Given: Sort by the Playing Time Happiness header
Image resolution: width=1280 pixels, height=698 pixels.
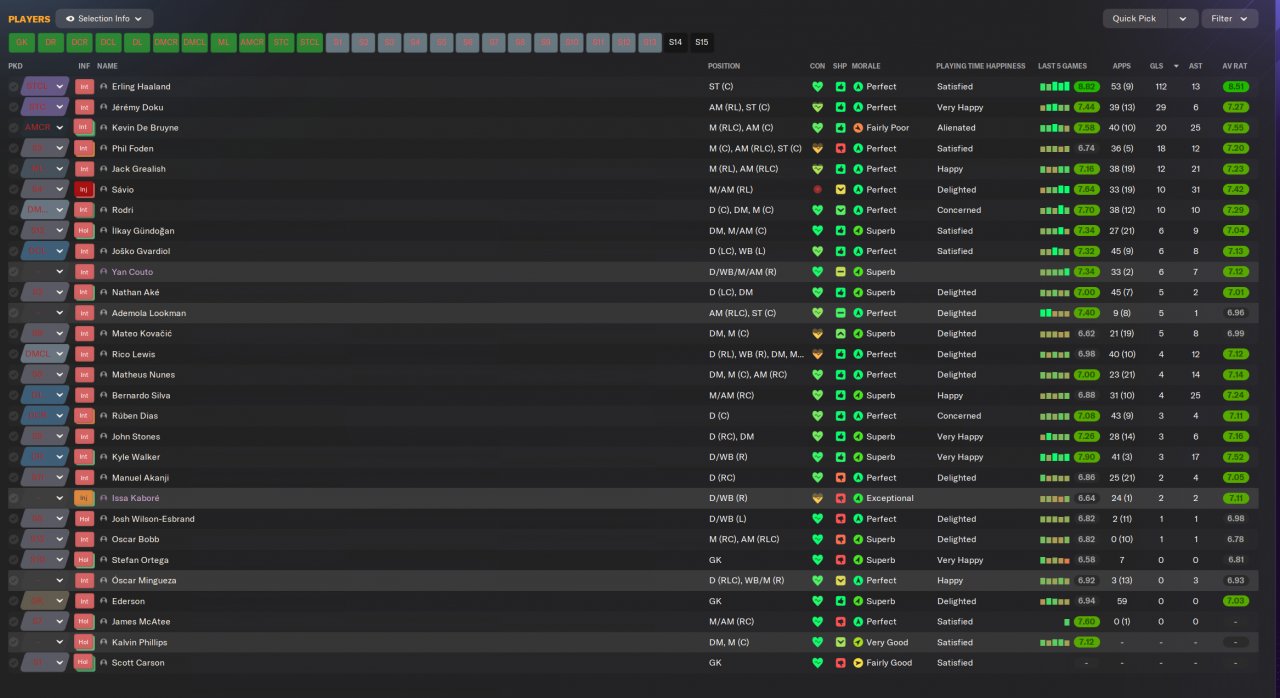Looking at the screenshot, I should click(x=980, y=66).
